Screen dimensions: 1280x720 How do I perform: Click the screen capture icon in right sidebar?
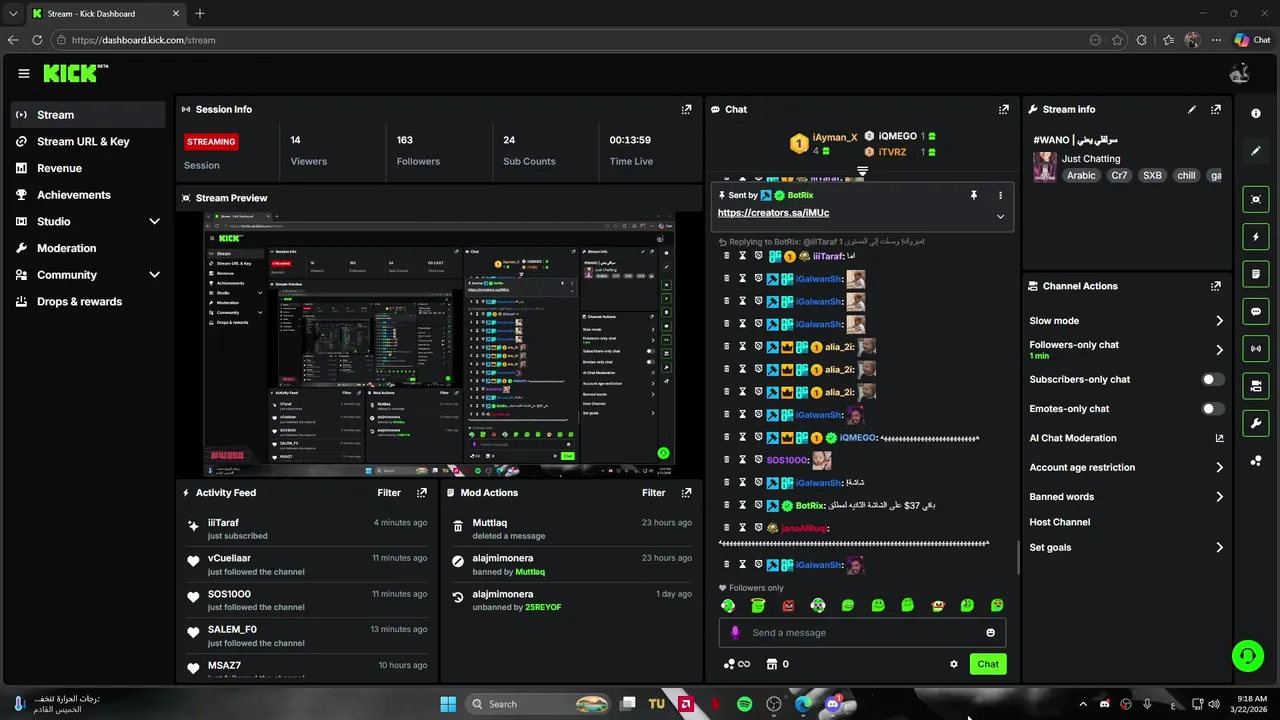1256,199
